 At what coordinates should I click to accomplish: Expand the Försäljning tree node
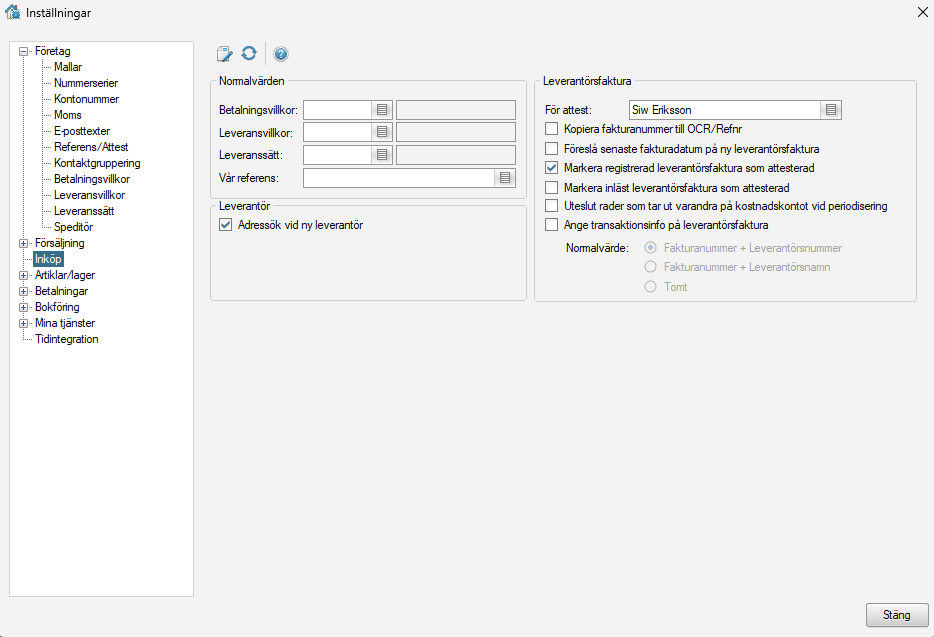[24, 243]
